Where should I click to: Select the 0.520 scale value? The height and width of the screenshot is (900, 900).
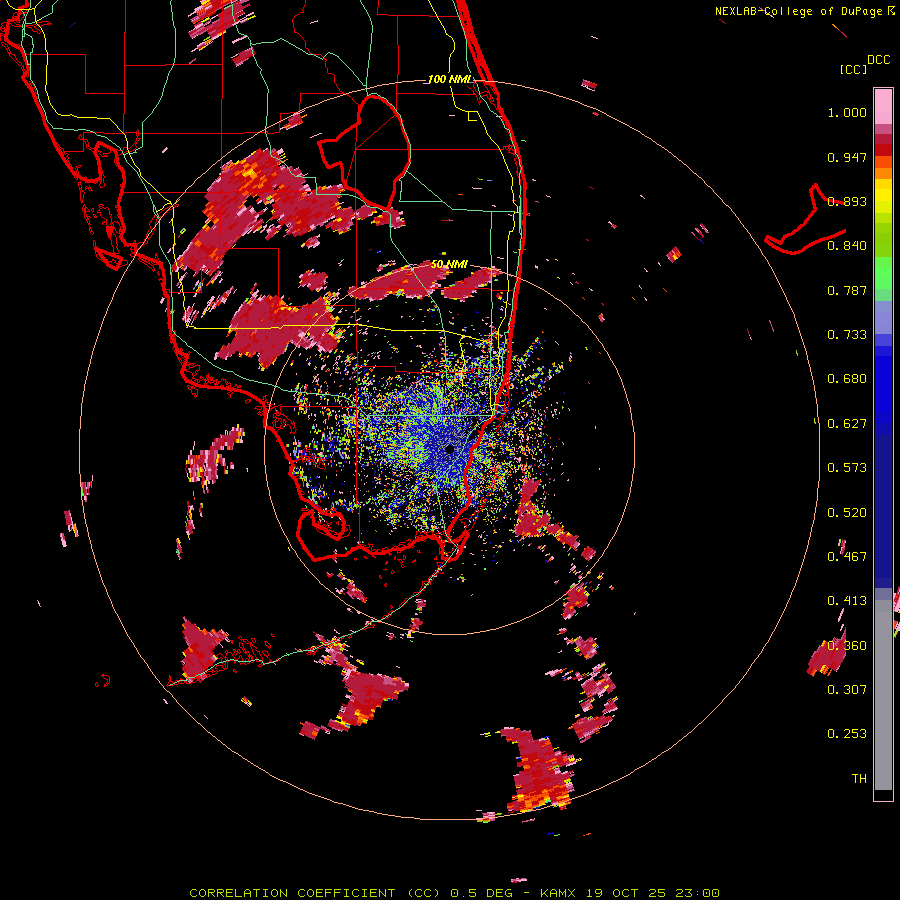point(847,513)
